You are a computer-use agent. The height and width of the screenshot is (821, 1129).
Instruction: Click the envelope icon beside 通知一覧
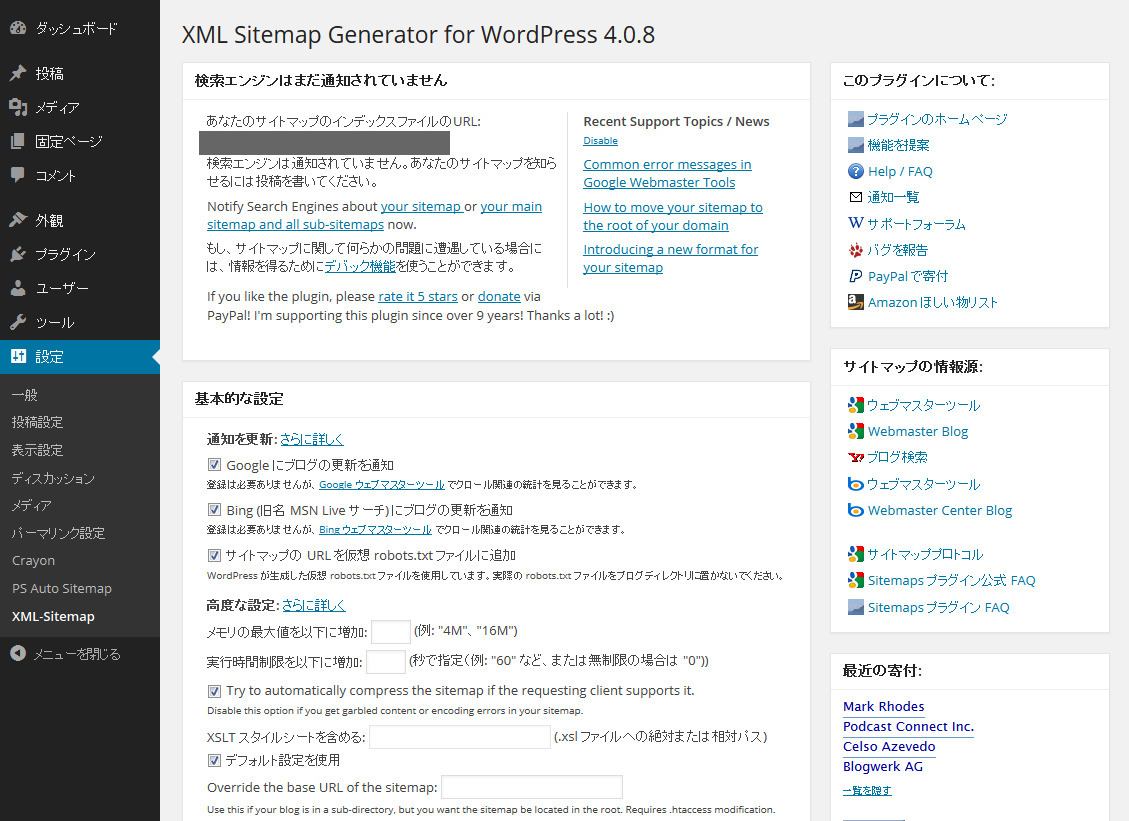pyautogui.click(x=855, y=197)
